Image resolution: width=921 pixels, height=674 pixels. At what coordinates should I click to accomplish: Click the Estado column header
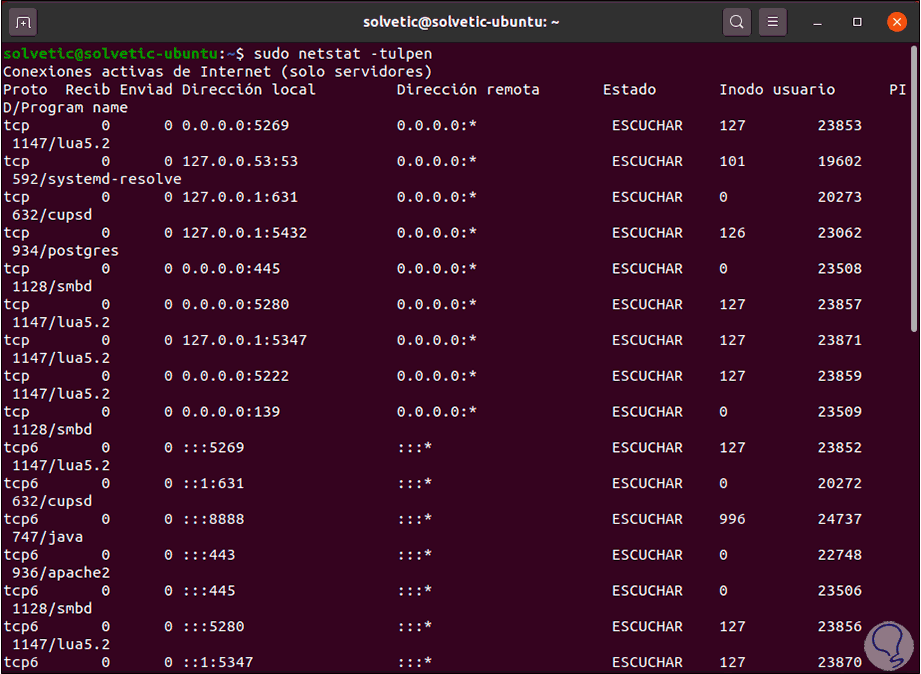pos(629,90)
